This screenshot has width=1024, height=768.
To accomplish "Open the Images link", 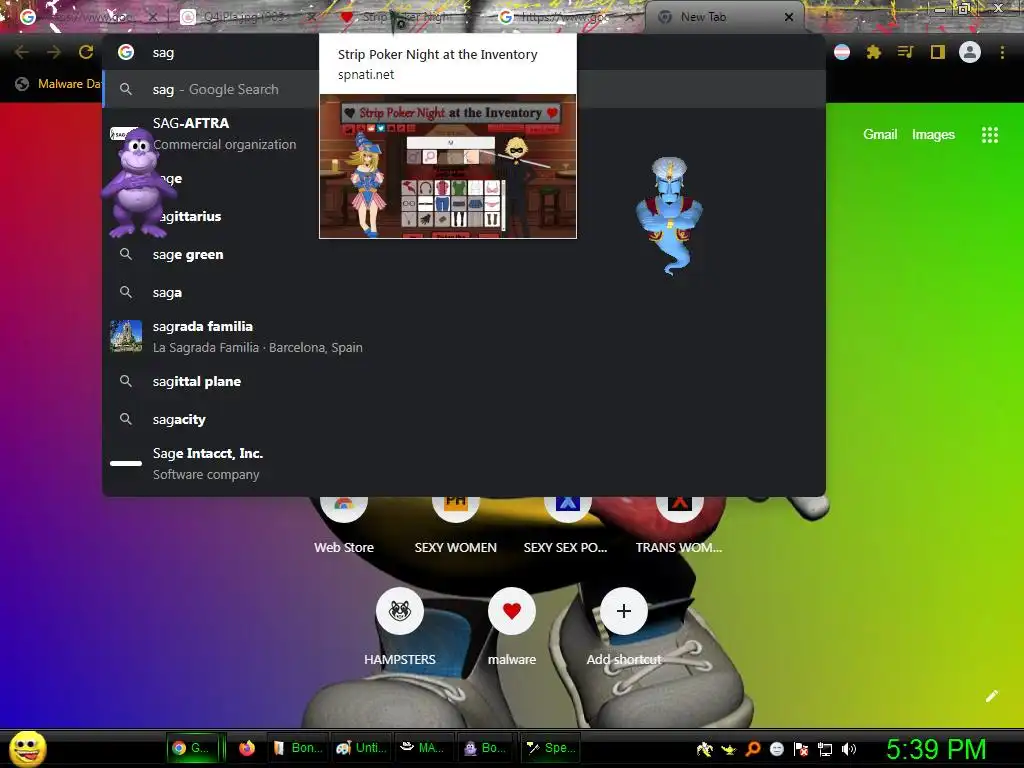I will (933, 135).
